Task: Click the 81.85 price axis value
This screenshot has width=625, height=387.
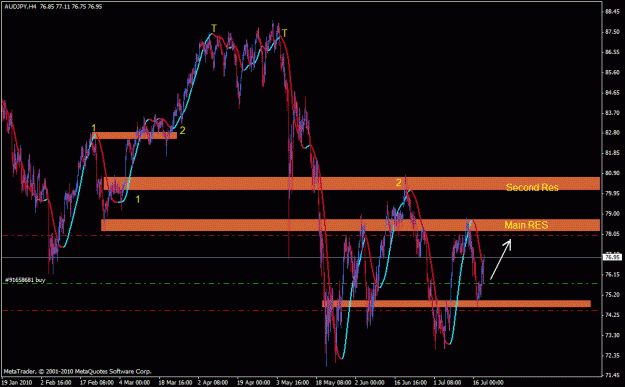Action: (x=612, y=153)
